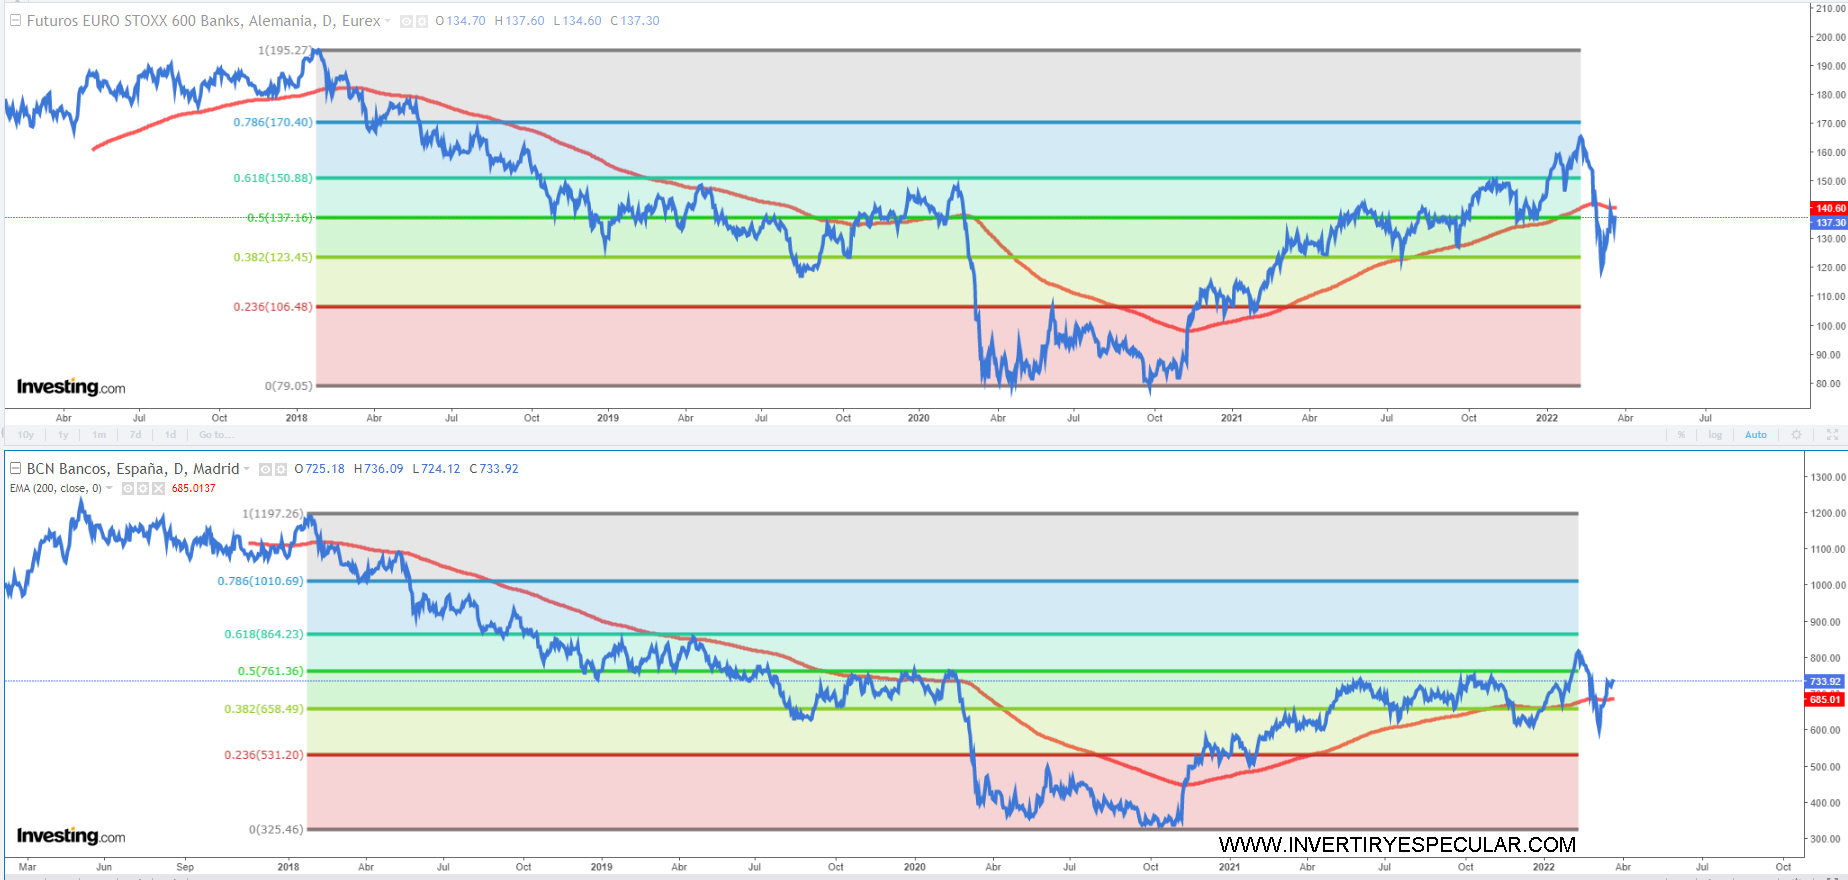Image resolution: width=1848 pixels, height=880 pixels.
Task: Hide the EMA 200 indicator with eye icon
Action: (x=127, y=488)
